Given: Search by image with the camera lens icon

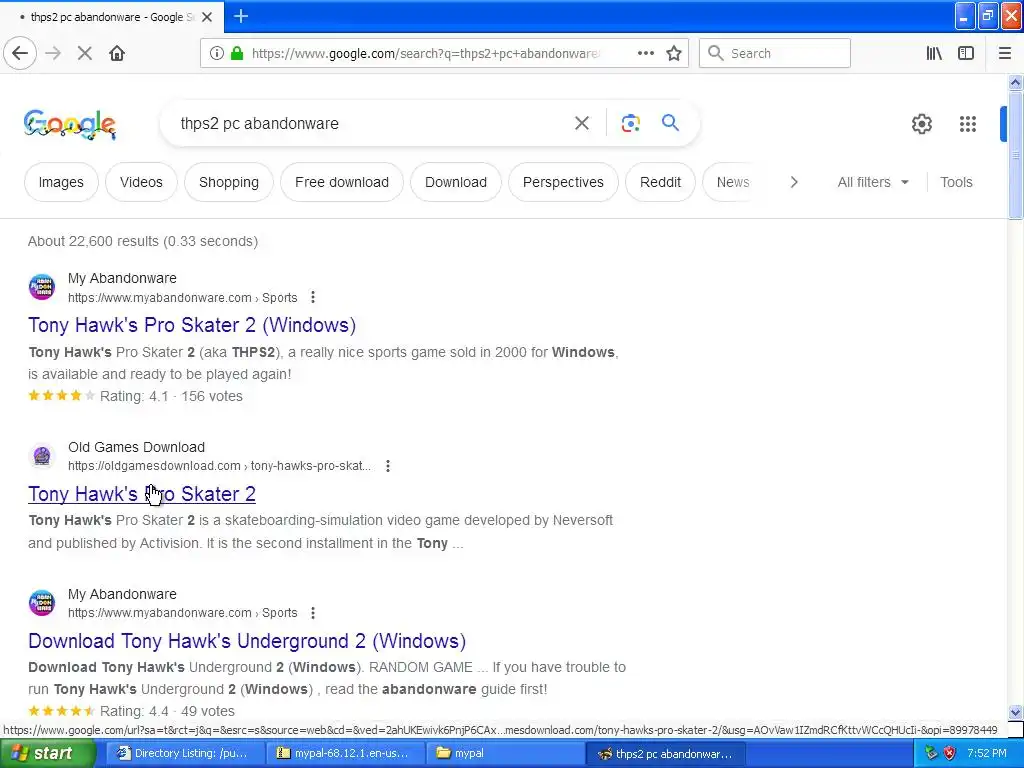Looking at the screenshot, I should tap(631, 123).
